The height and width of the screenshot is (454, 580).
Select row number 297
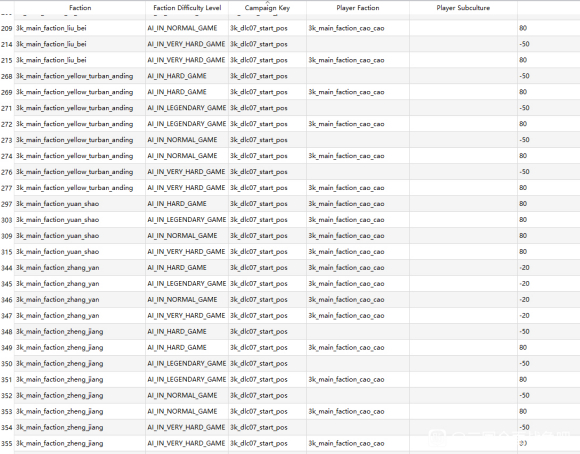pyautogui.click(x=7, y=204)
